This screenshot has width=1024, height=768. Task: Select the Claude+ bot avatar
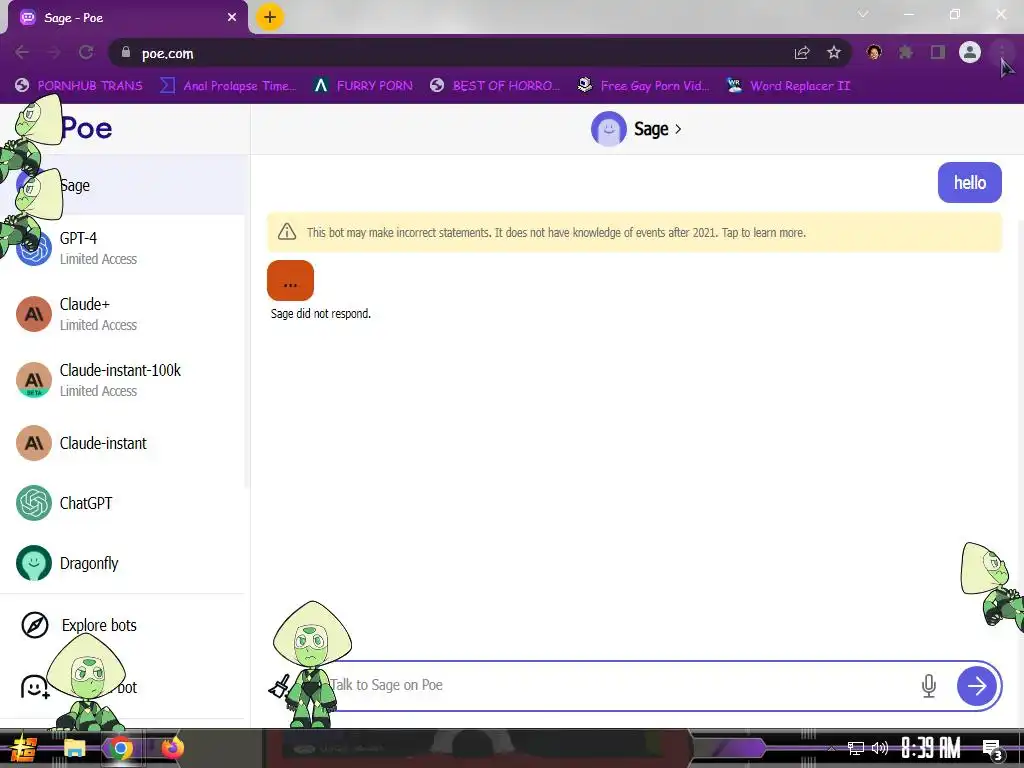coord(34,314)
